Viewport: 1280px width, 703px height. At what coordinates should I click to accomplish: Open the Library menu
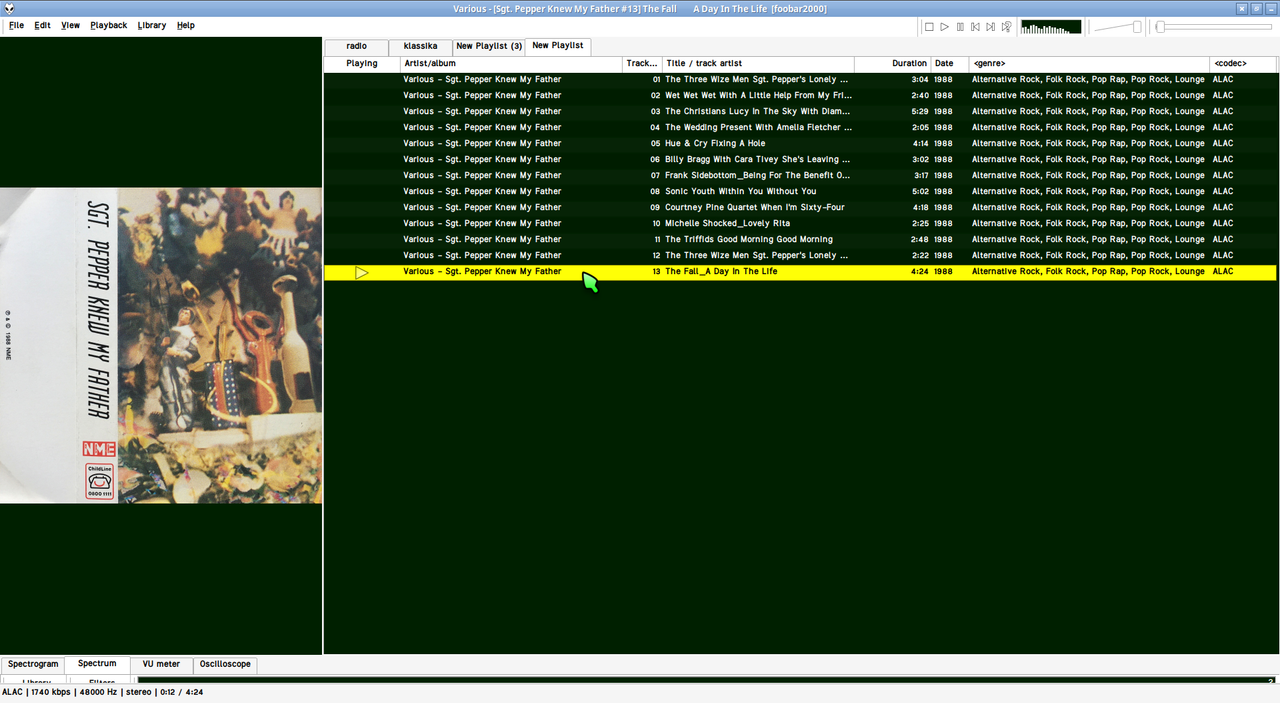(x=152, y=25)
